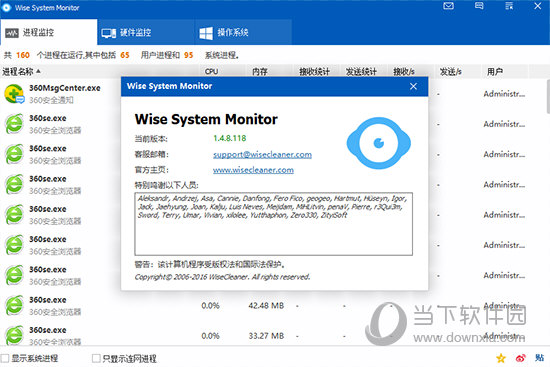Click the chat message icon in title bar

pyautogui.click(x=479, y=6)
